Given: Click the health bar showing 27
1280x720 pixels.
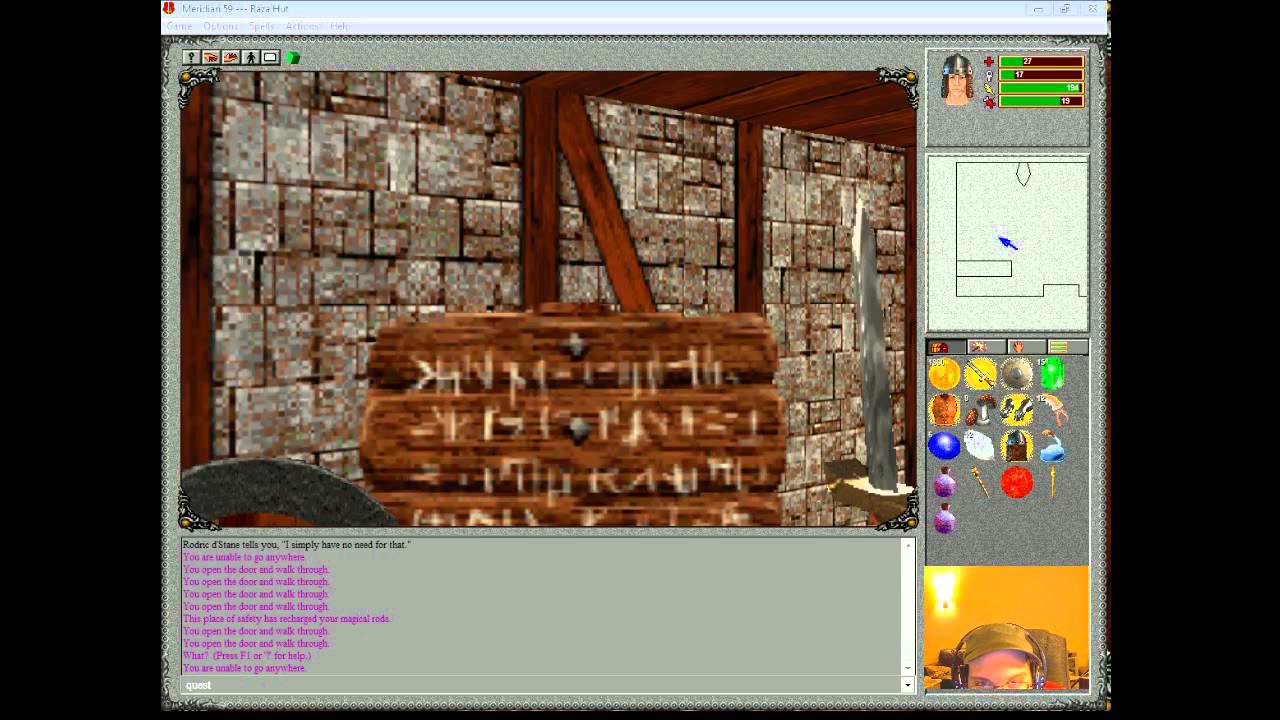Looking at the screenshot, I should [x=1041, y=62].
